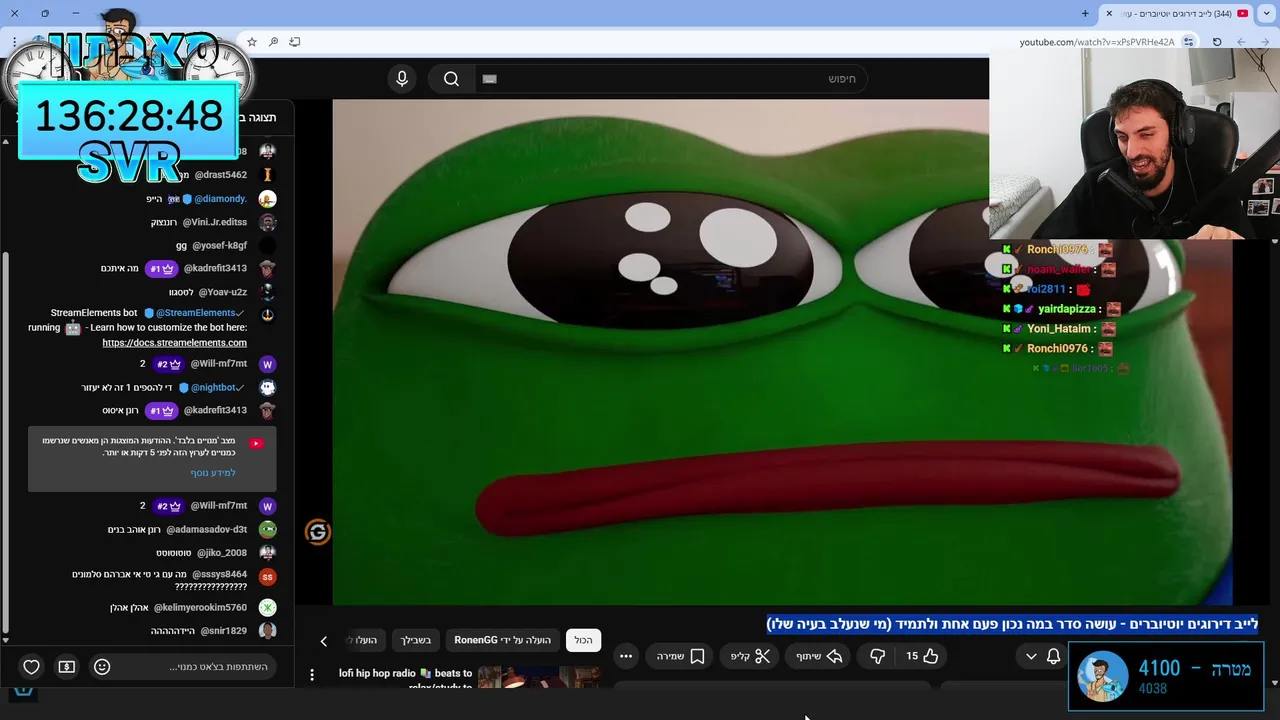Open the on-screen keyboard icon in search box
This screenshot has width=1280, height=720.
coord(489,79)
